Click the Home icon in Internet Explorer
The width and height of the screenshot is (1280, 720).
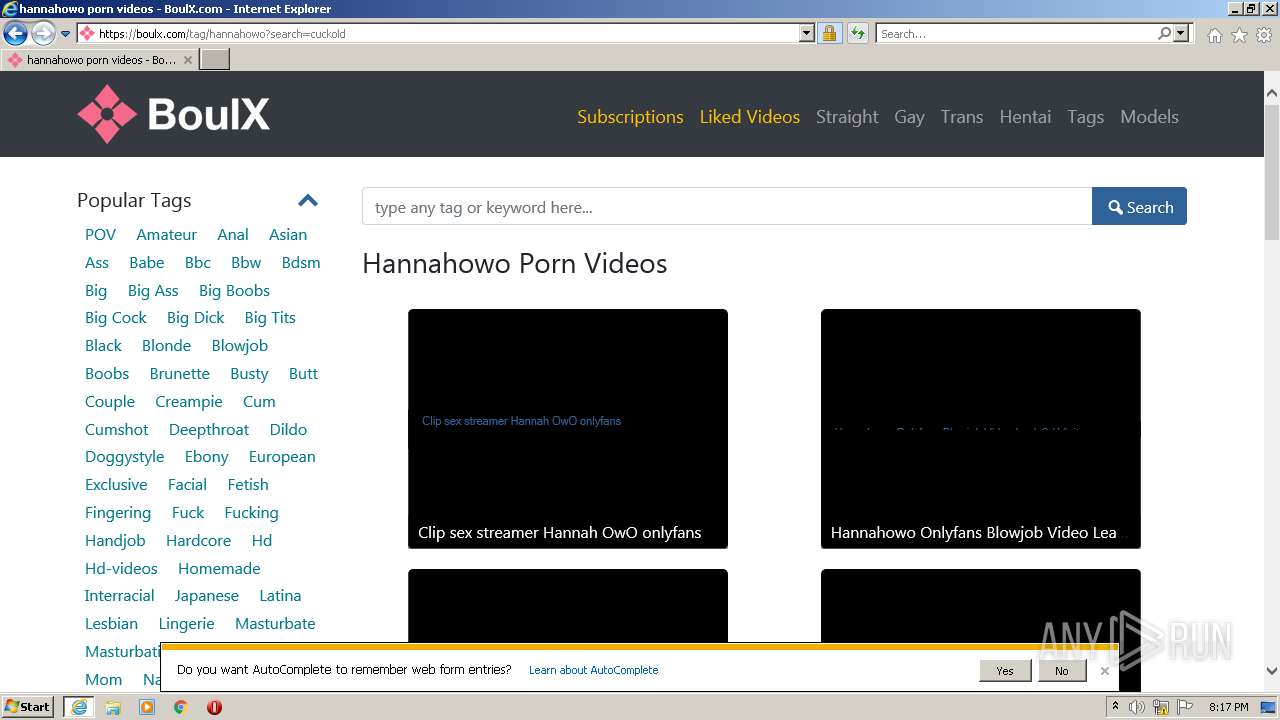(x=1214, y=35)
